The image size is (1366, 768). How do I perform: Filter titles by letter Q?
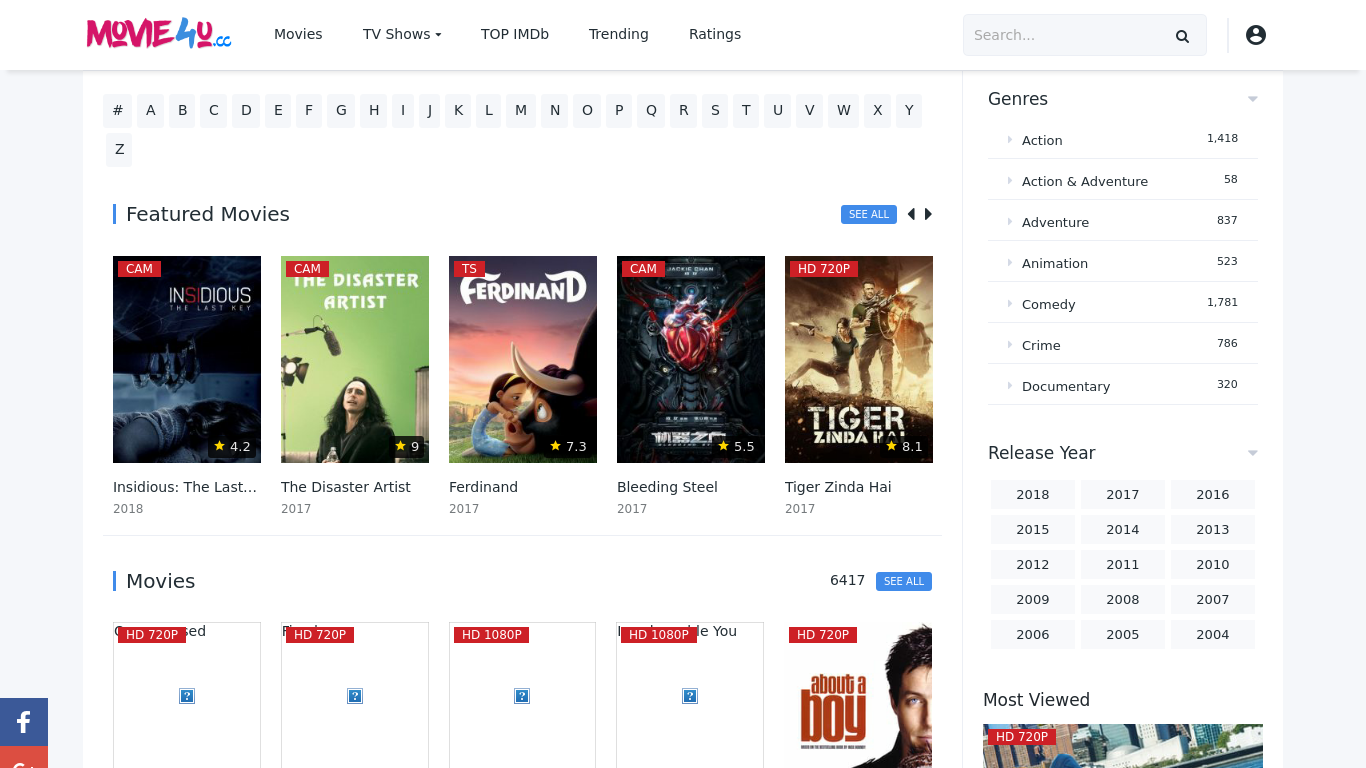(x=651, y=111)
